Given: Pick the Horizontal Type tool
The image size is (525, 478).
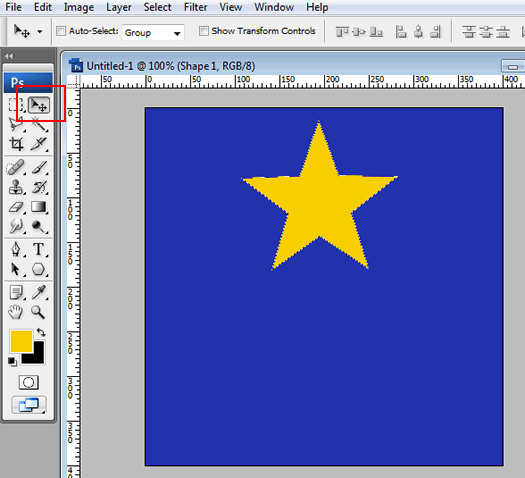Looking at the screenshot, I should point(39,249).
